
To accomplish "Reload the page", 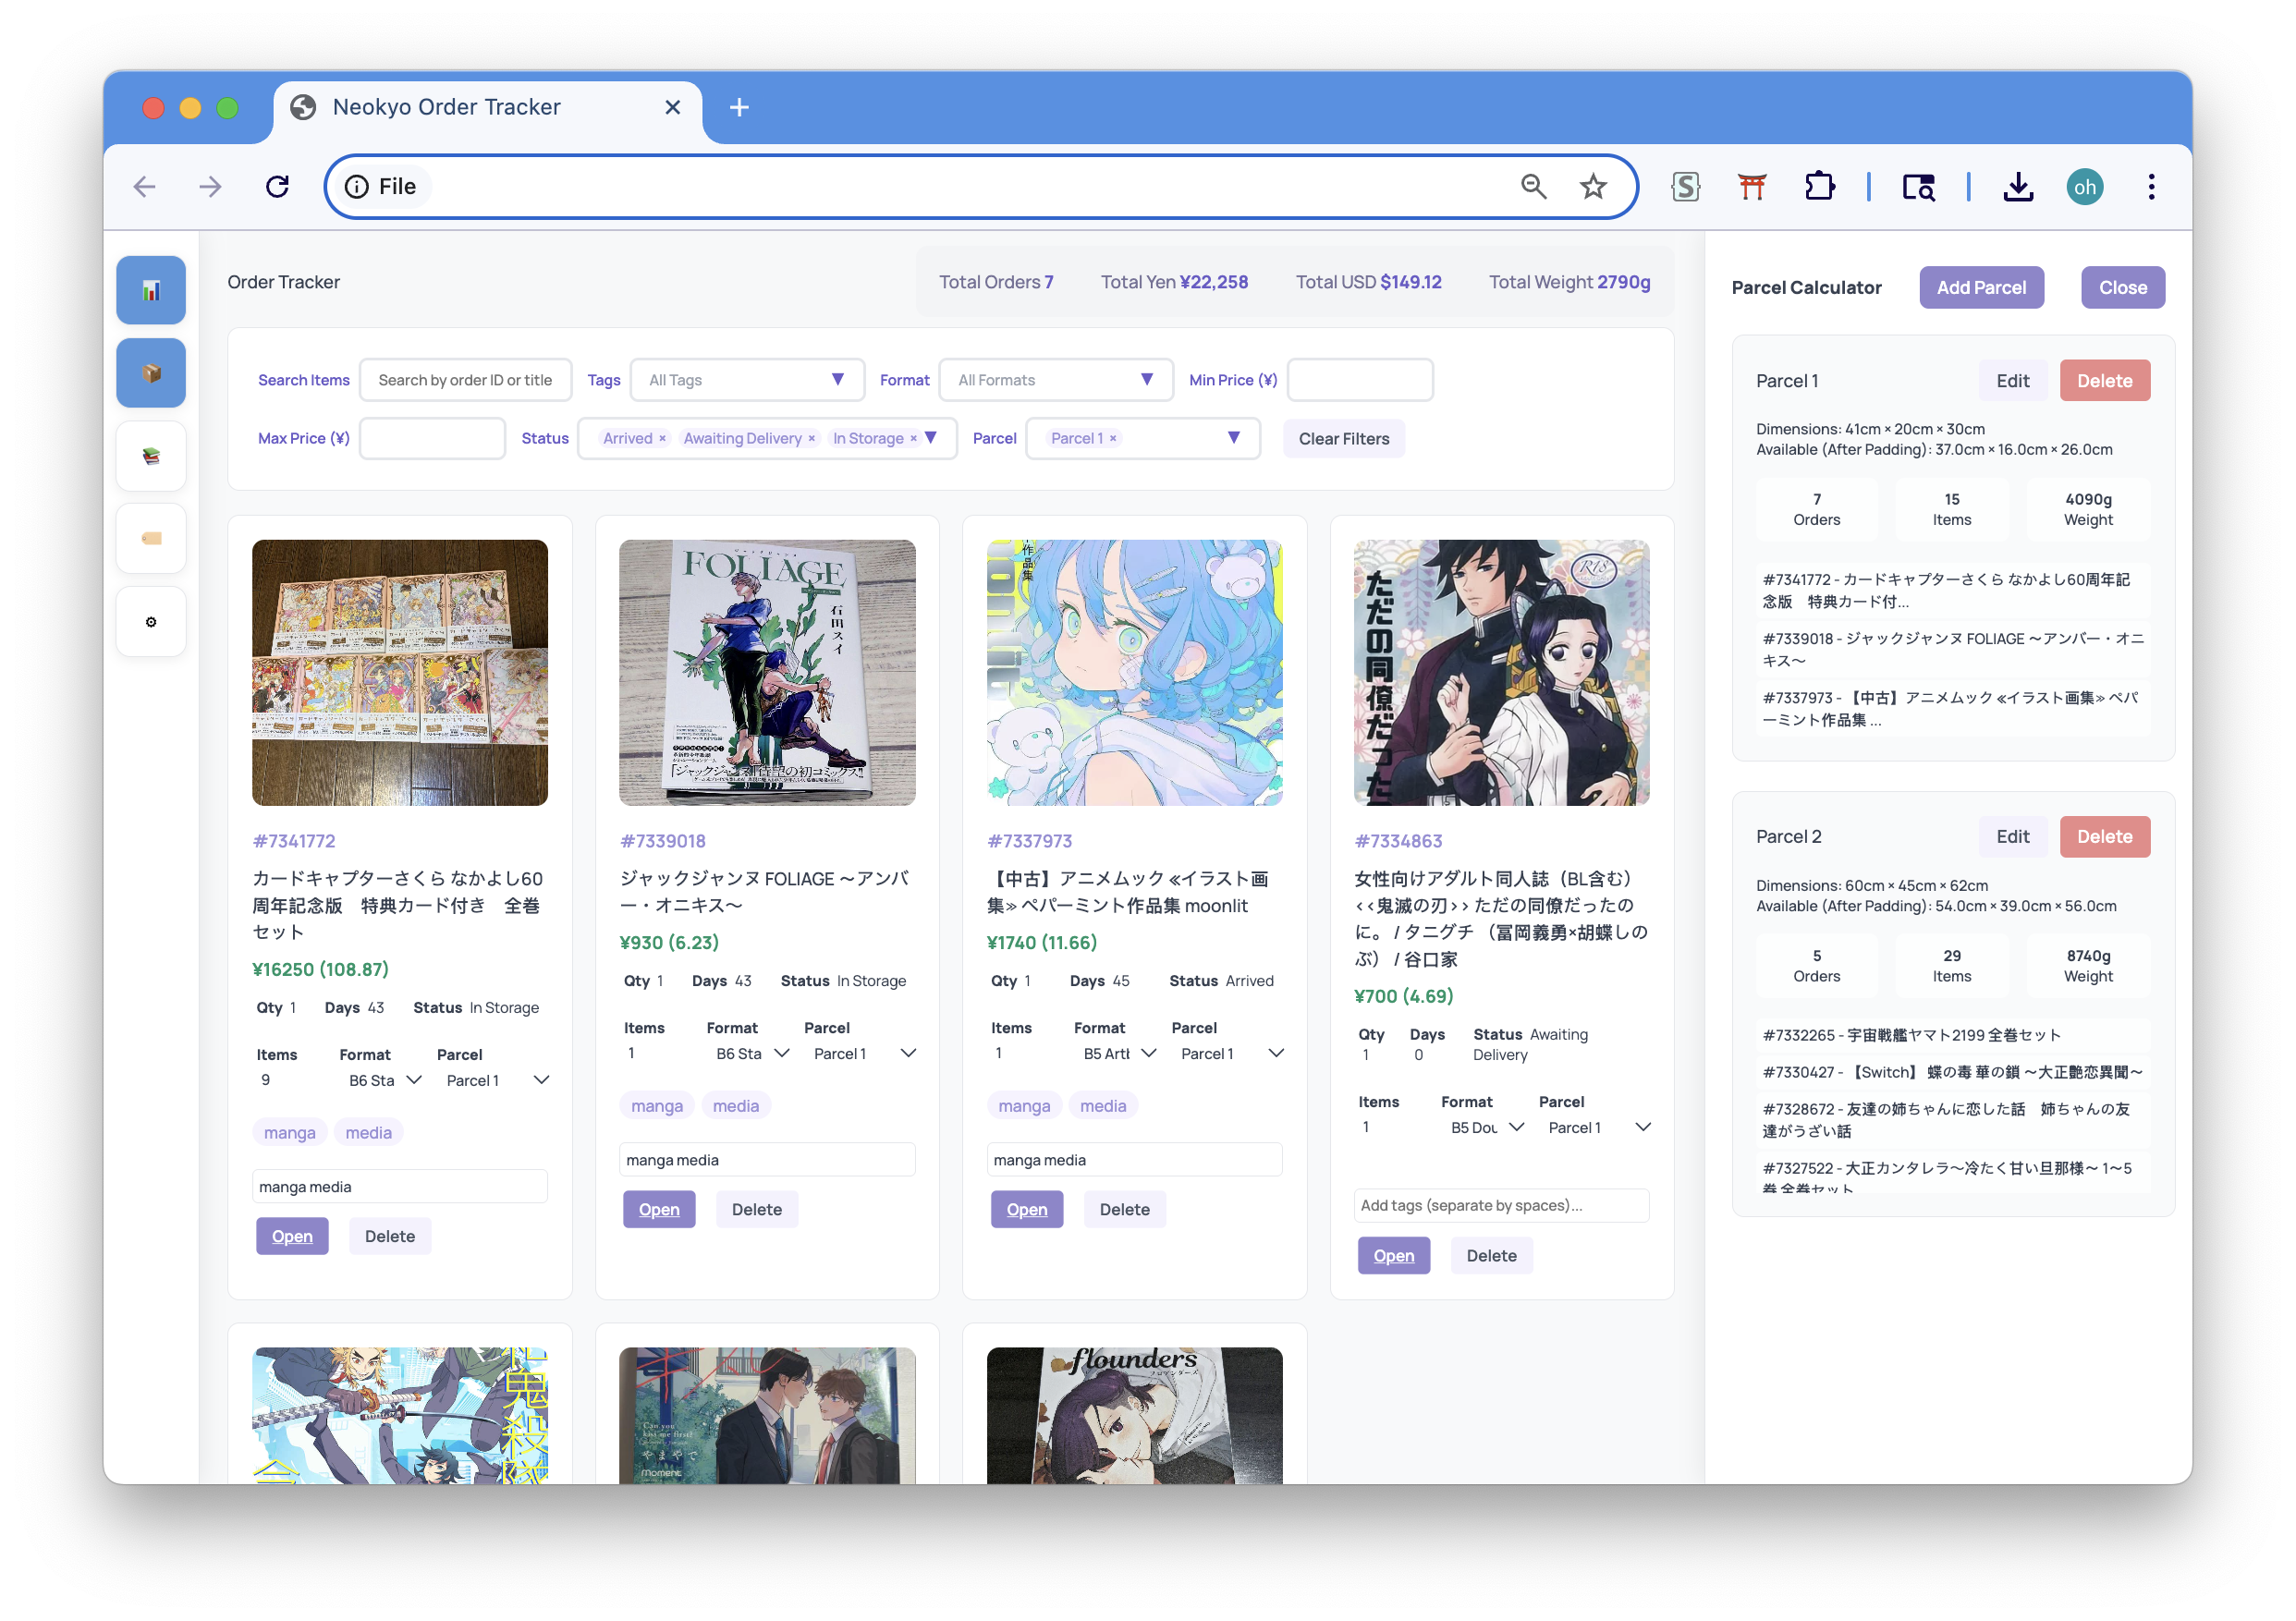I will point(277,187).
